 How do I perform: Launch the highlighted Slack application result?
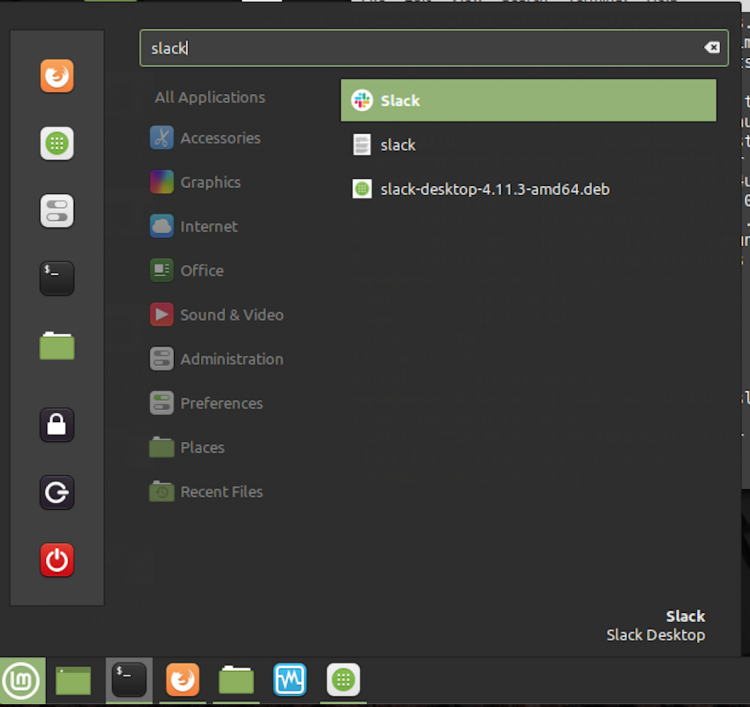pyautogui.click(x=529, y=100)
